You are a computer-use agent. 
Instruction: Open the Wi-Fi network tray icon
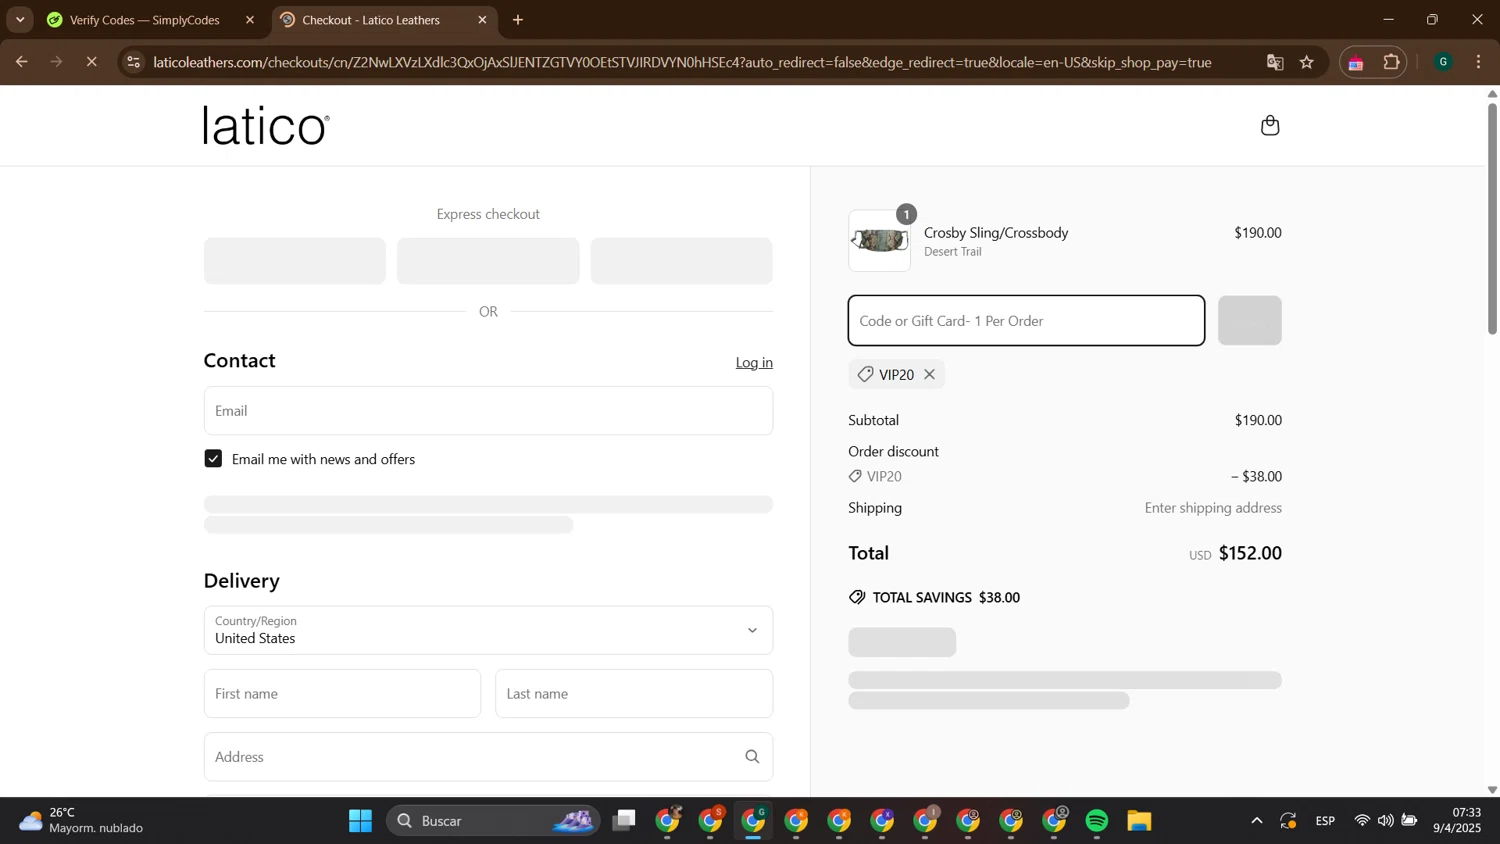pos(1362,821)
